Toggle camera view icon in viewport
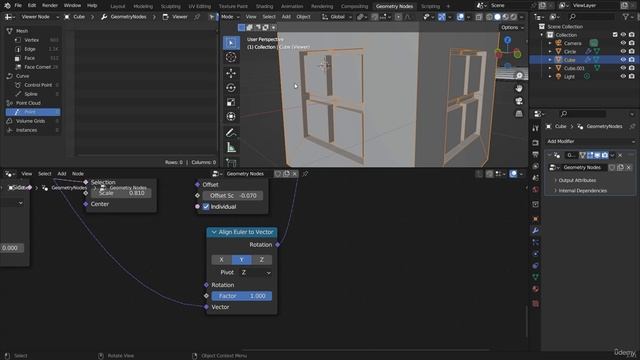This screenshot has height=360, width=640. pos(519,101)
